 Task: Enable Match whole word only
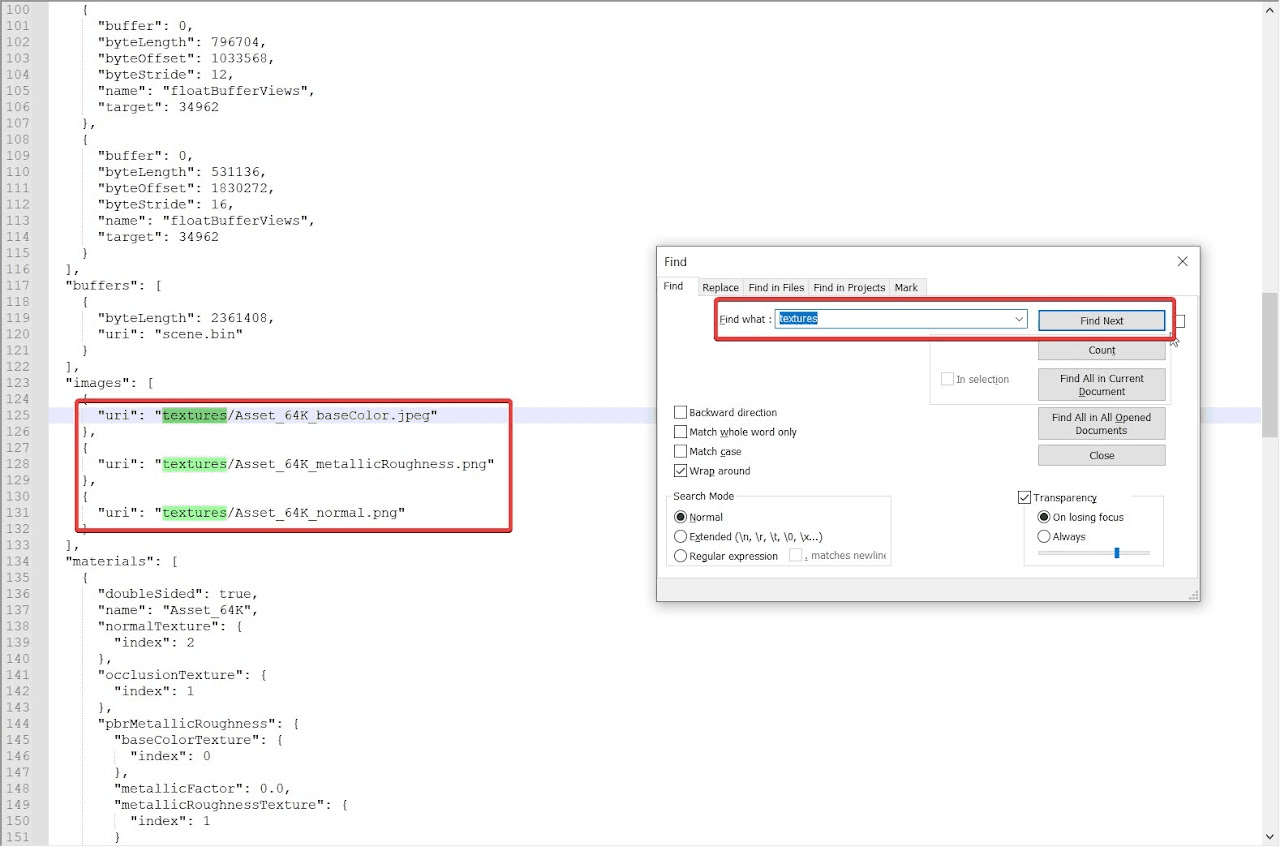click(681, 432)
